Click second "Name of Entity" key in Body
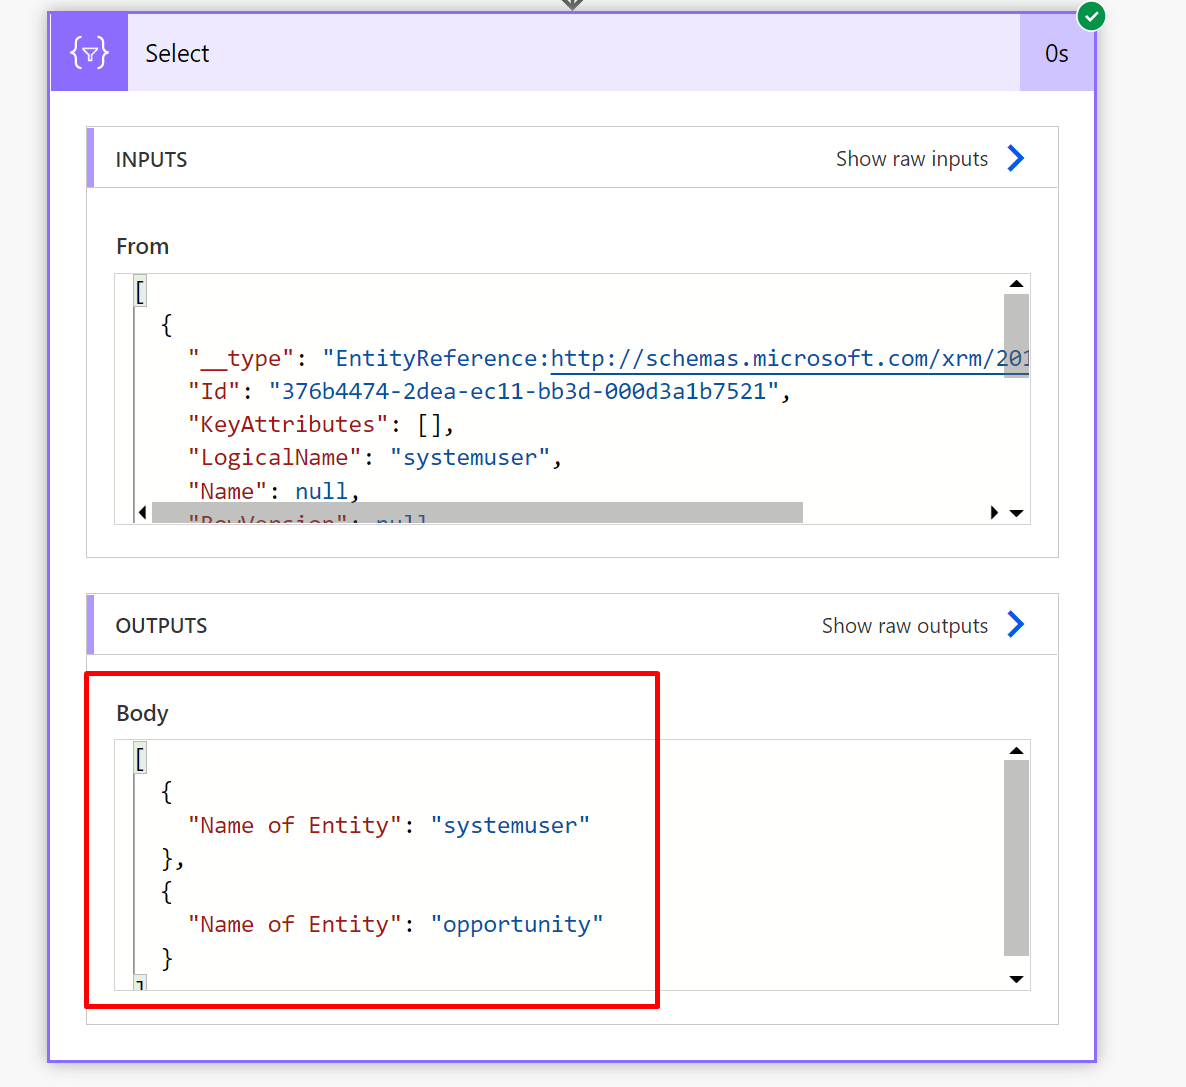 pyautogui.click(x=294, y=924)
